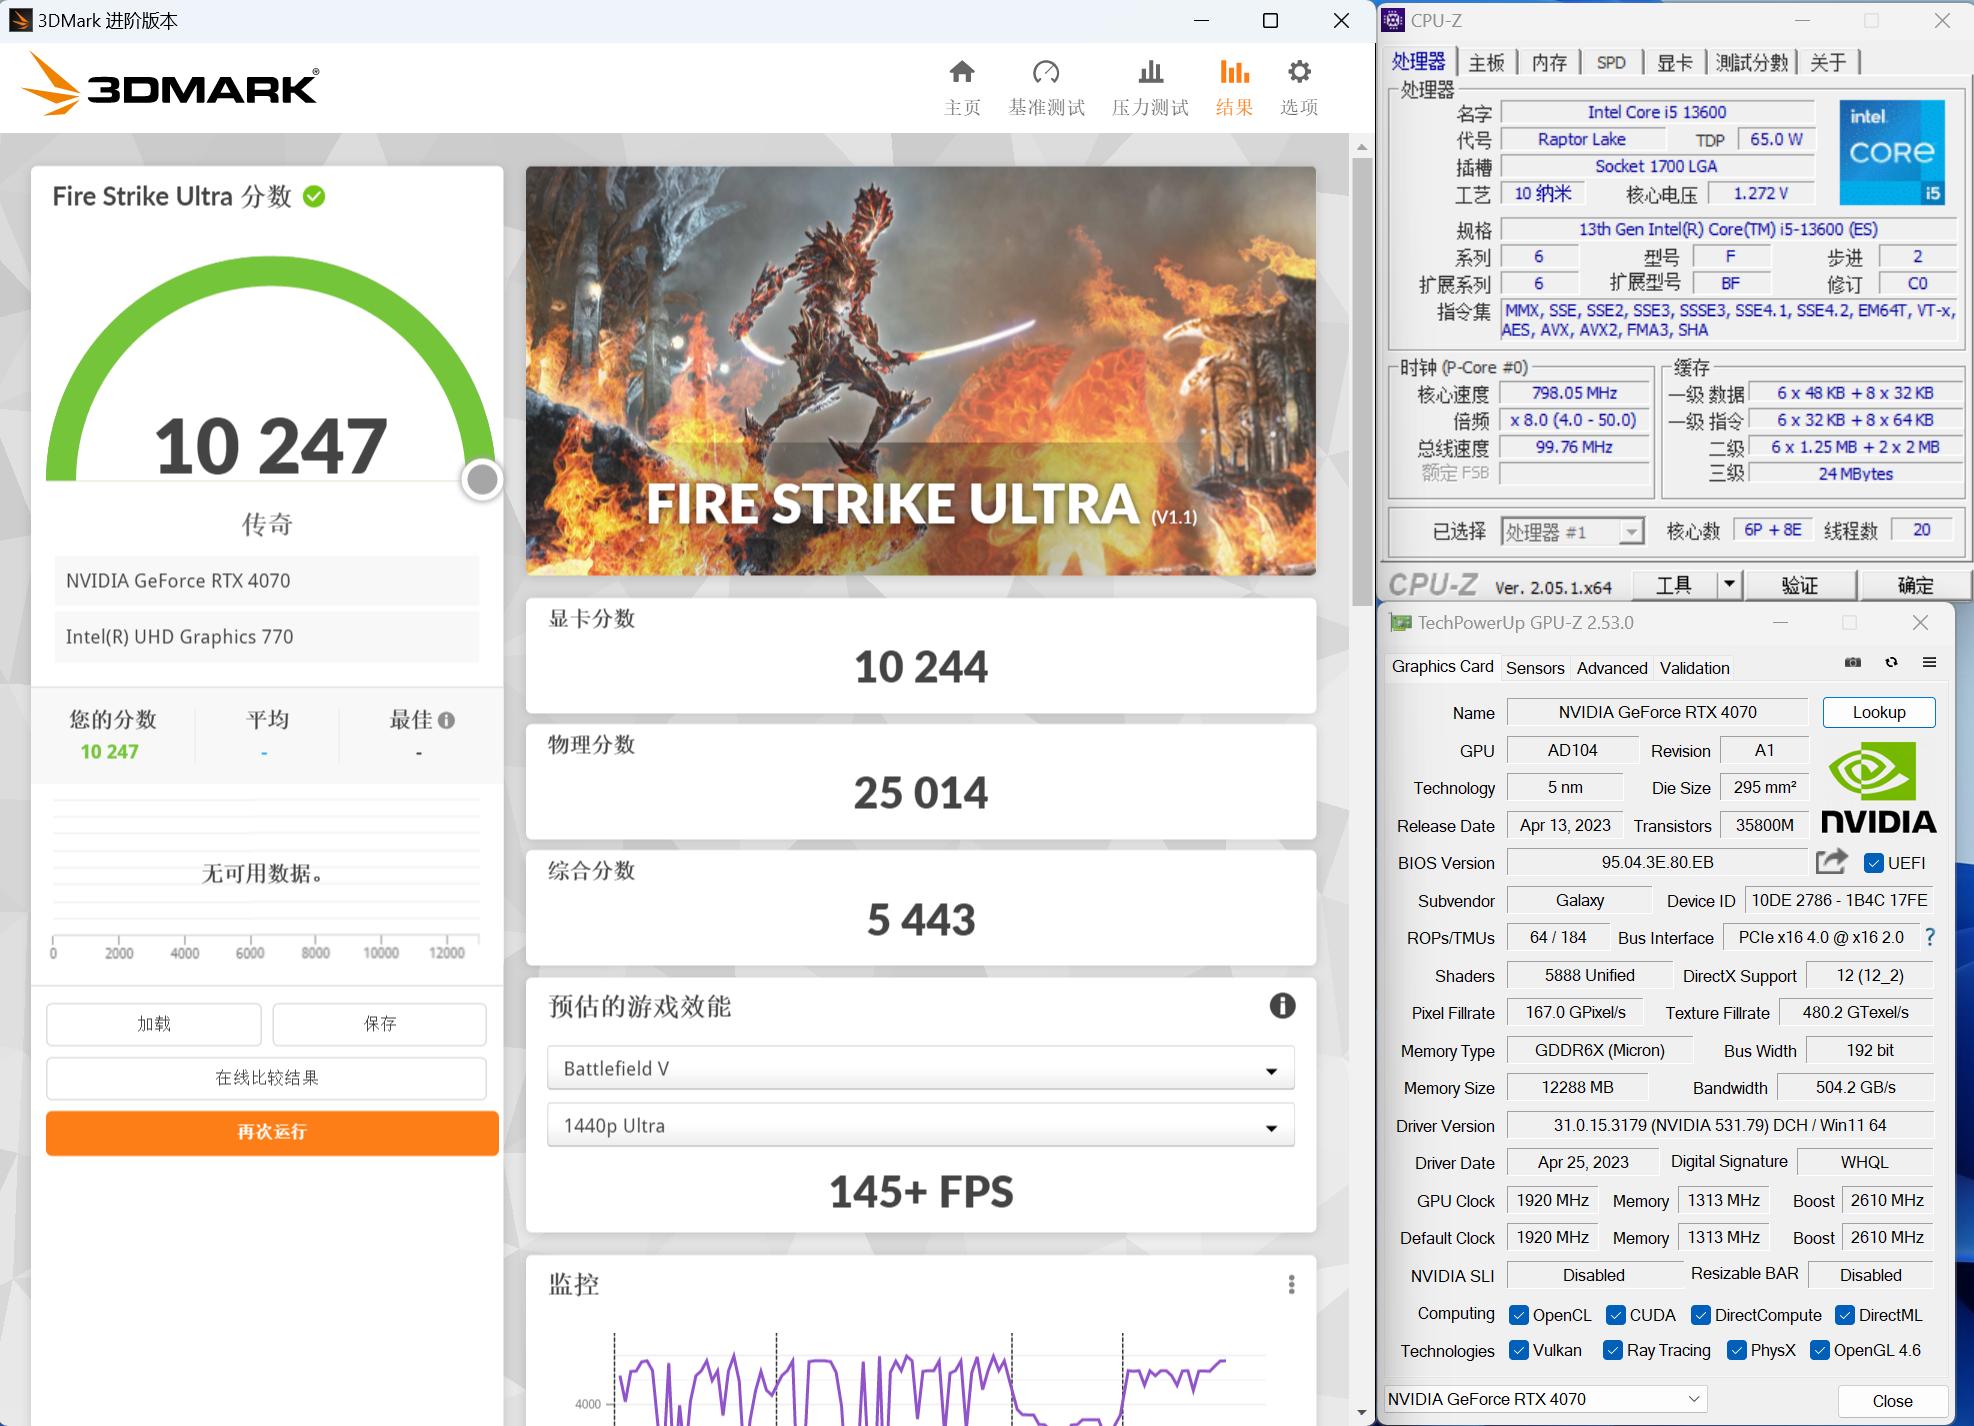Uncheck Ray Tracing under Technologies
1974x1426 pixels.
coord(1611,1350)
